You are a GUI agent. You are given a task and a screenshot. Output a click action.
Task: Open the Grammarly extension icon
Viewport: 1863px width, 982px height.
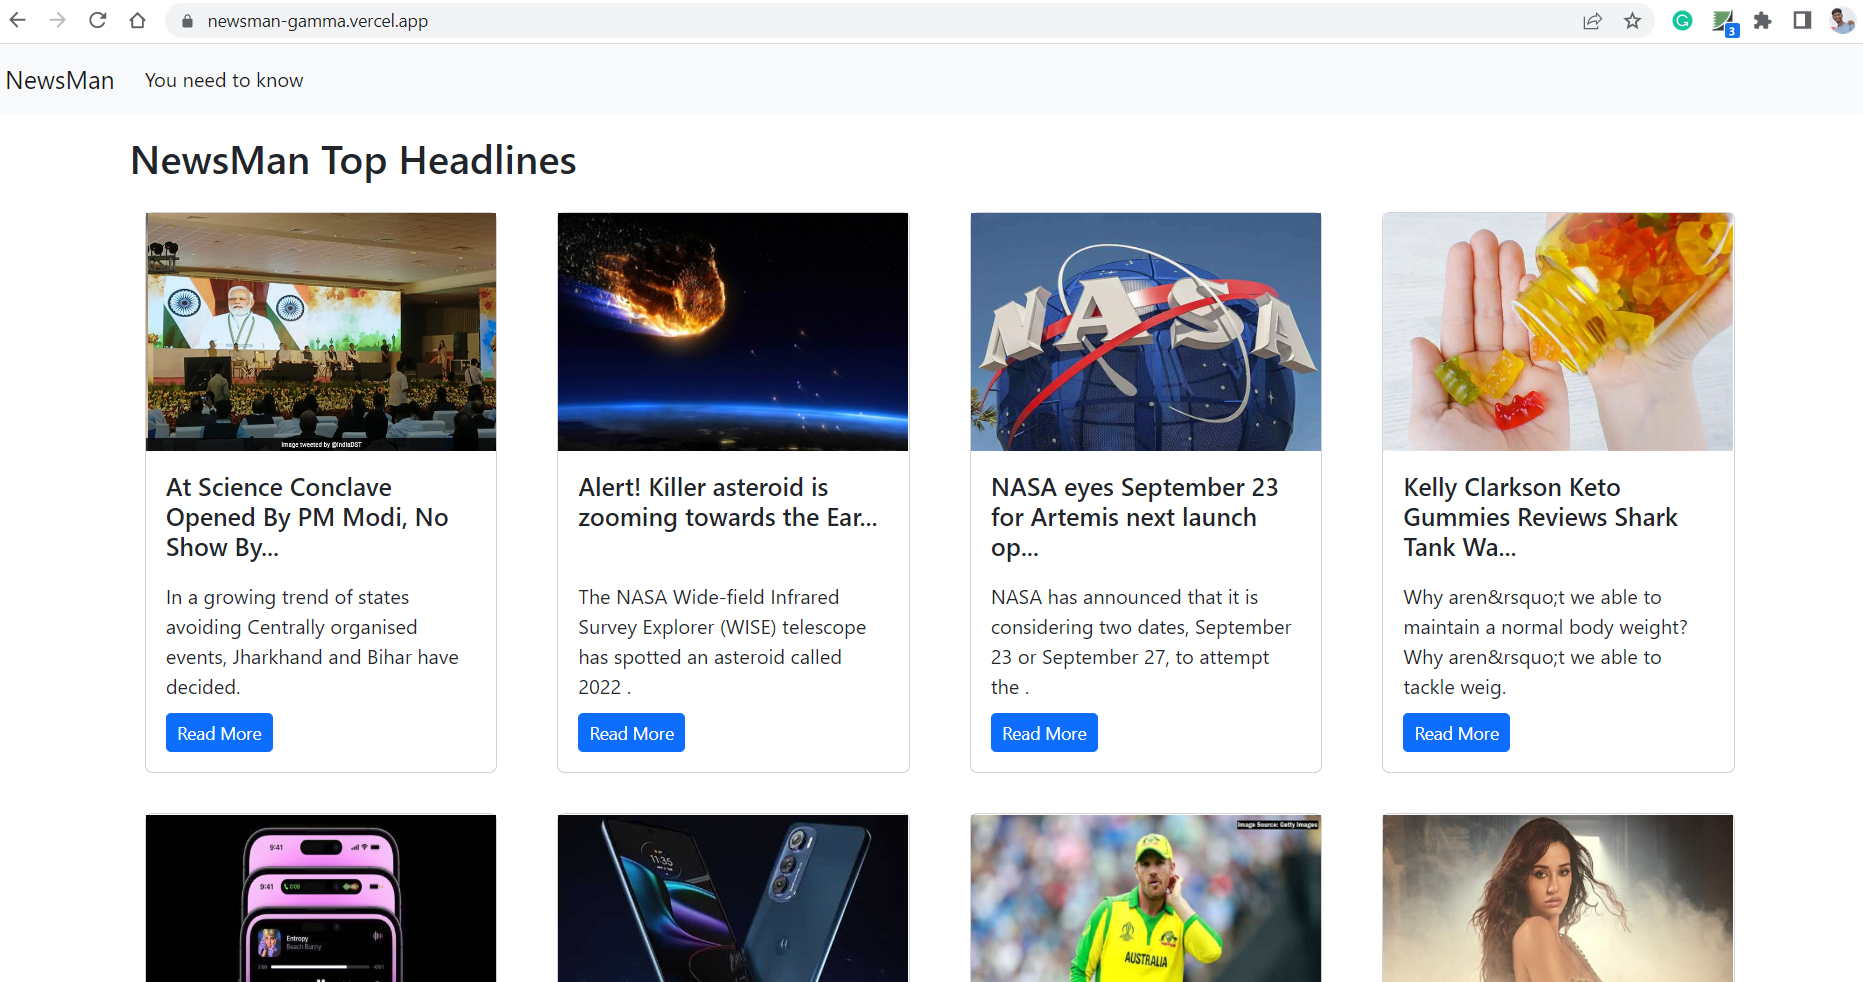pyautogui.click(x=1682, y=20)
